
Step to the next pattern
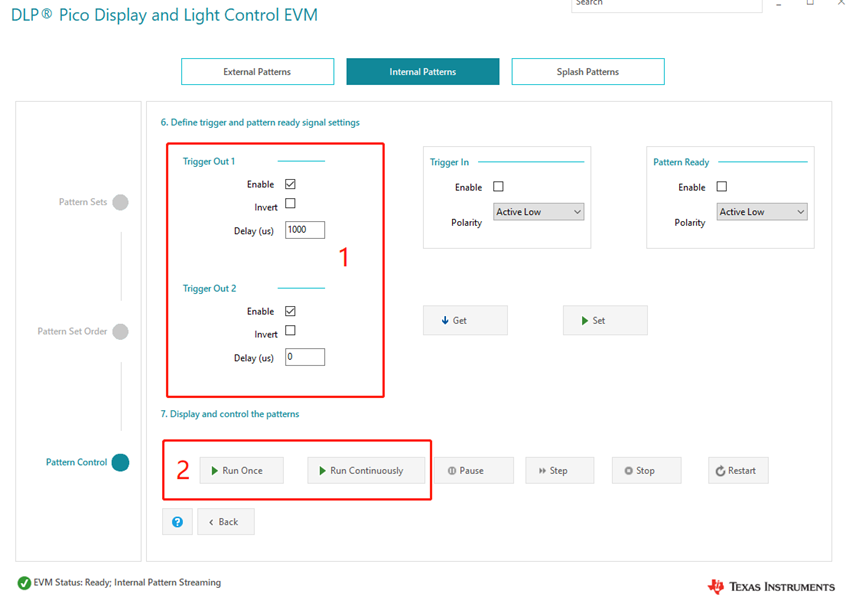[560, 470]
